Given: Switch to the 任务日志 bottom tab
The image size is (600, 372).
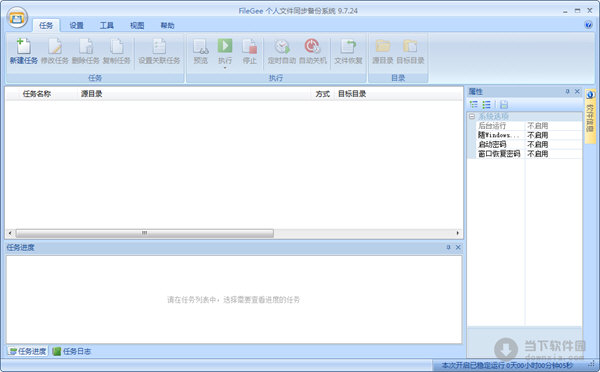Looking at the screenshot, I should [x=72, y=351].
